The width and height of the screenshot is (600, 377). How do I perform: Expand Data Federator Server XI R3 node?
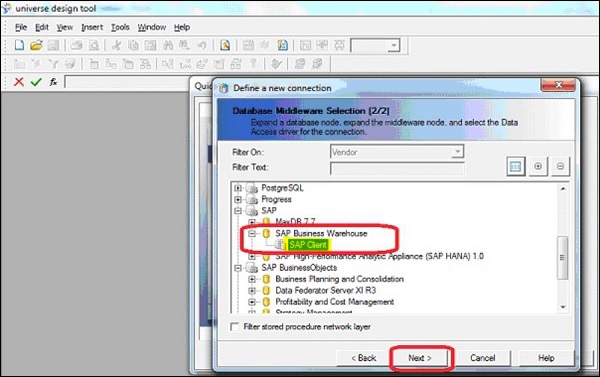pyautogui.click(x=252, y=291)
